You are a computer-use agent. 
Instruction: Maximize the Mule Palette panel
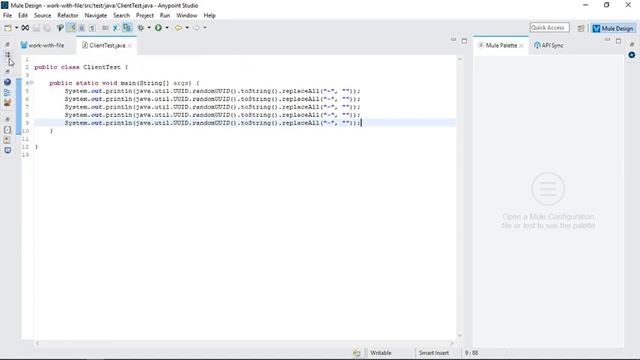618,41
